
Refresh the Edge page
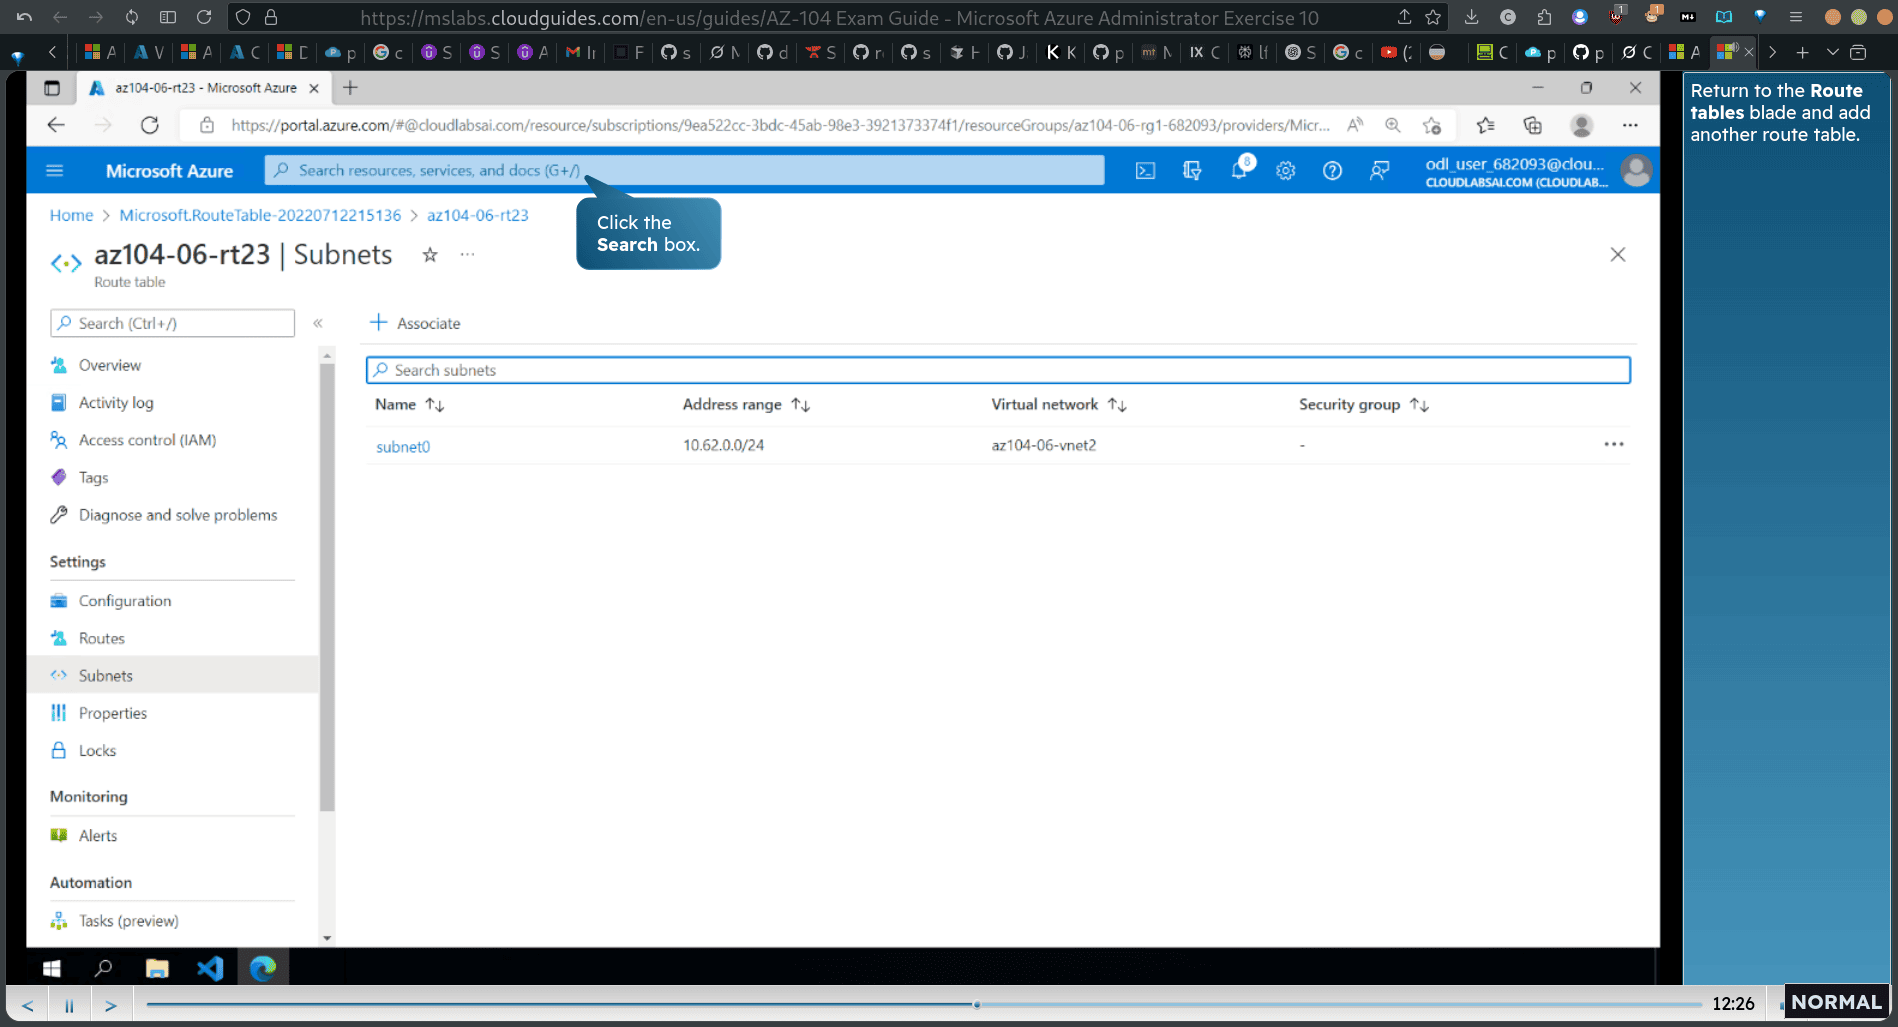pos(150,125)
